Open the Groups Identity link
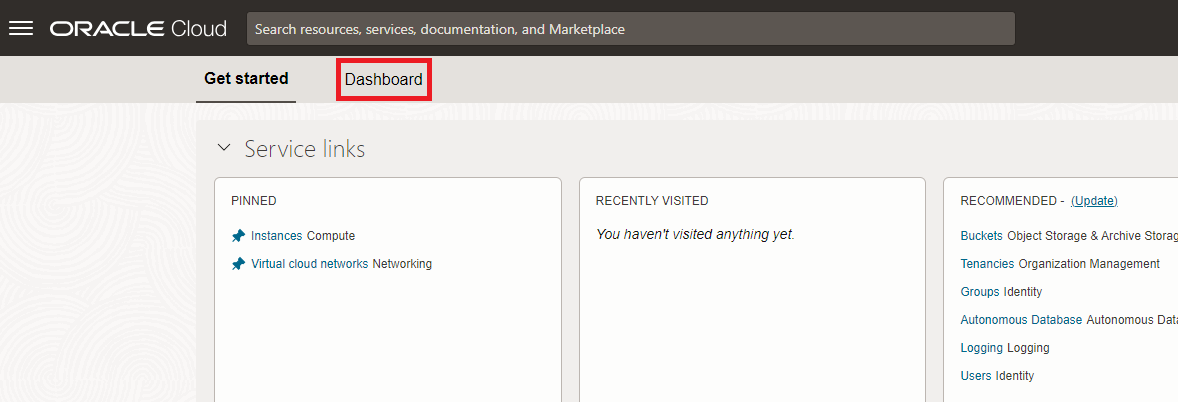This screenshot has width=1178, height=402. coord(979,292)
